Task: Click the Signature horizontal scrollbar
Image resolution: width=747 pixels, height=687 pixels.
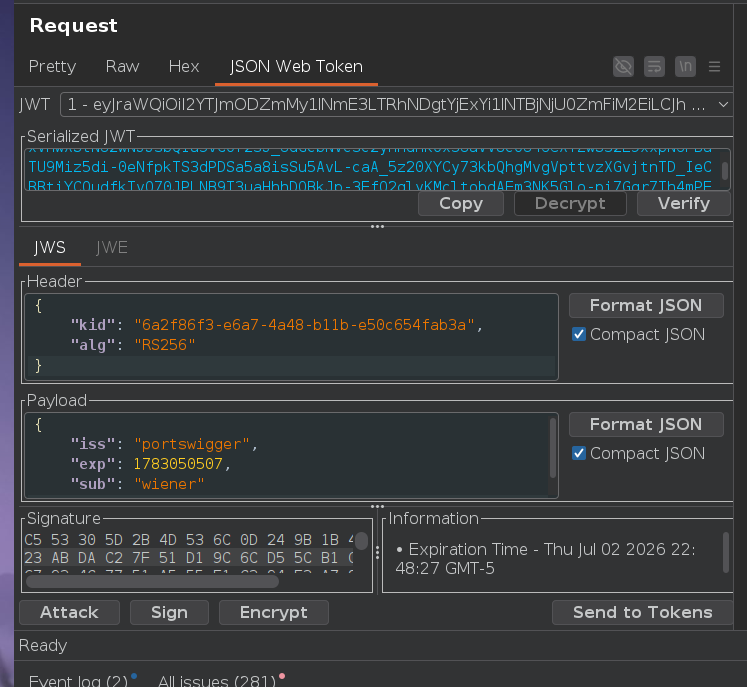Action: pos(152,581)
